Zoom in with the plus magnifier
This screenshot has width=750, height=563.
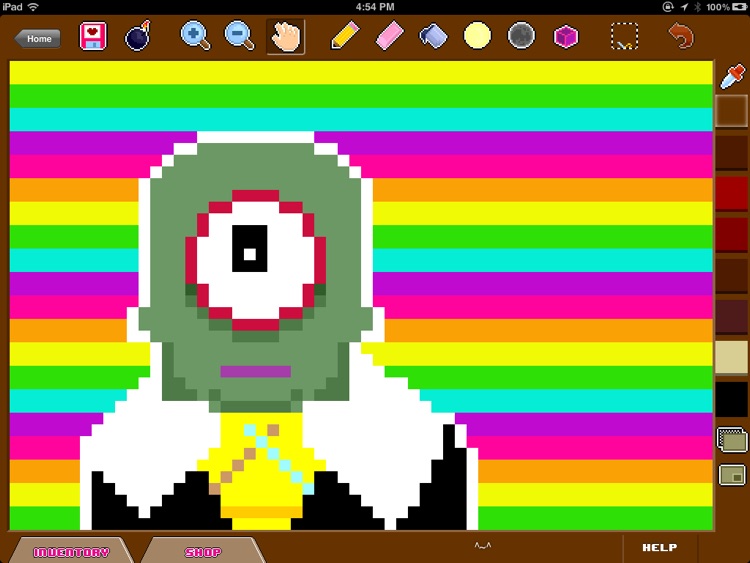tap(195, 36)
